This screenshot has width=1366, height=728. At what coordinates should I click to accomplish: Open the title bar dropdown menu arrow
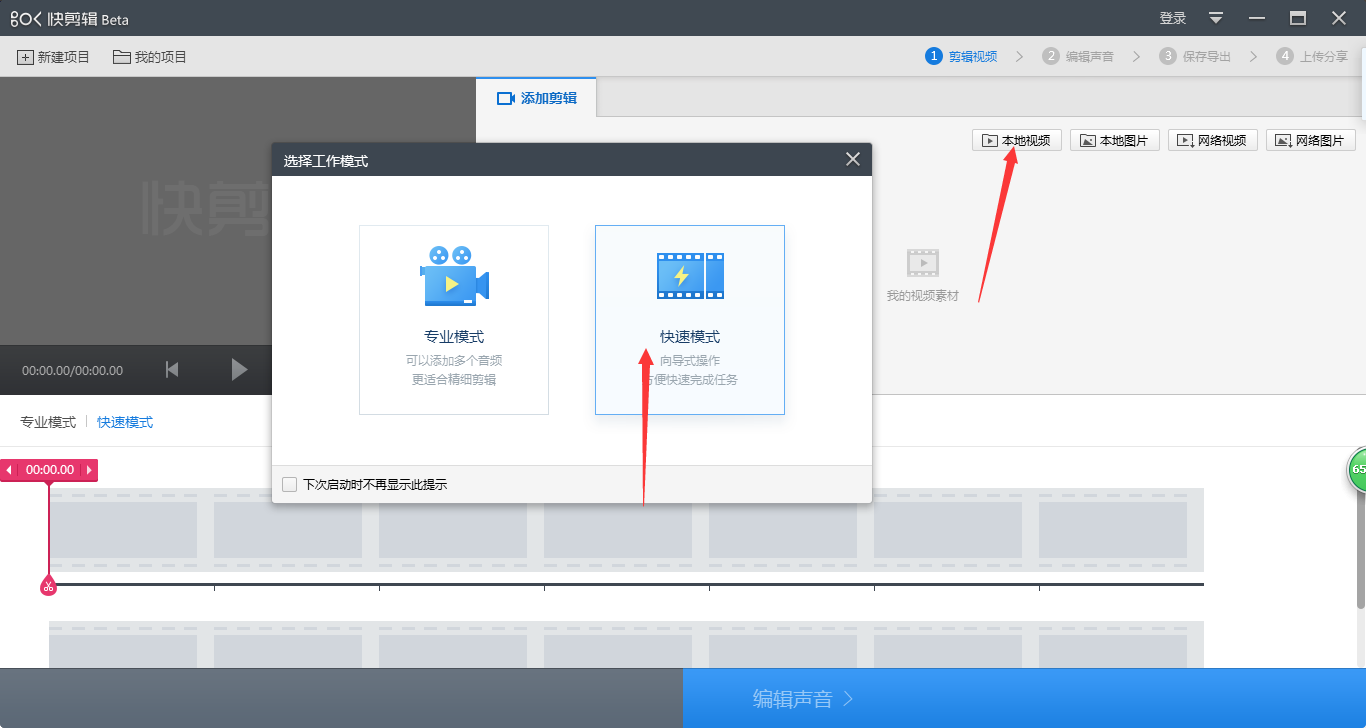coord(1216,18)
